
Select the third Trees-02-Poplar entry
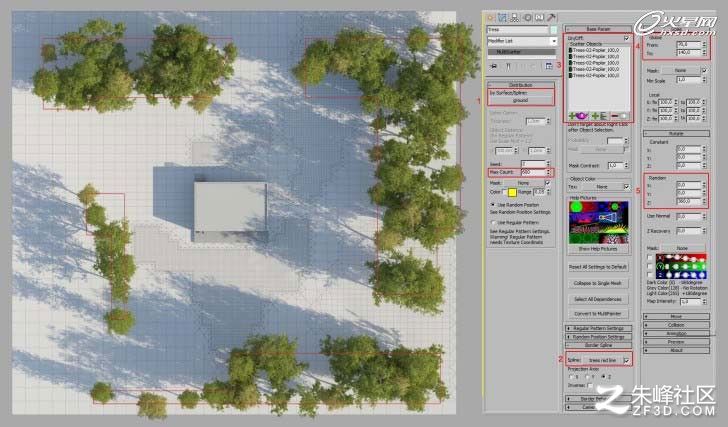pyautogui.click(x=596, y=62)
